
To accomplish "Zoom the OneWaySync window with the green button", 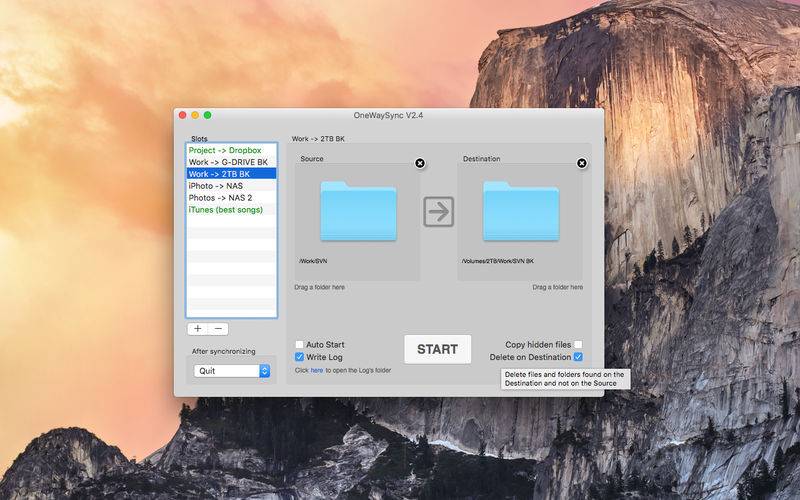I will pos(208,115).
